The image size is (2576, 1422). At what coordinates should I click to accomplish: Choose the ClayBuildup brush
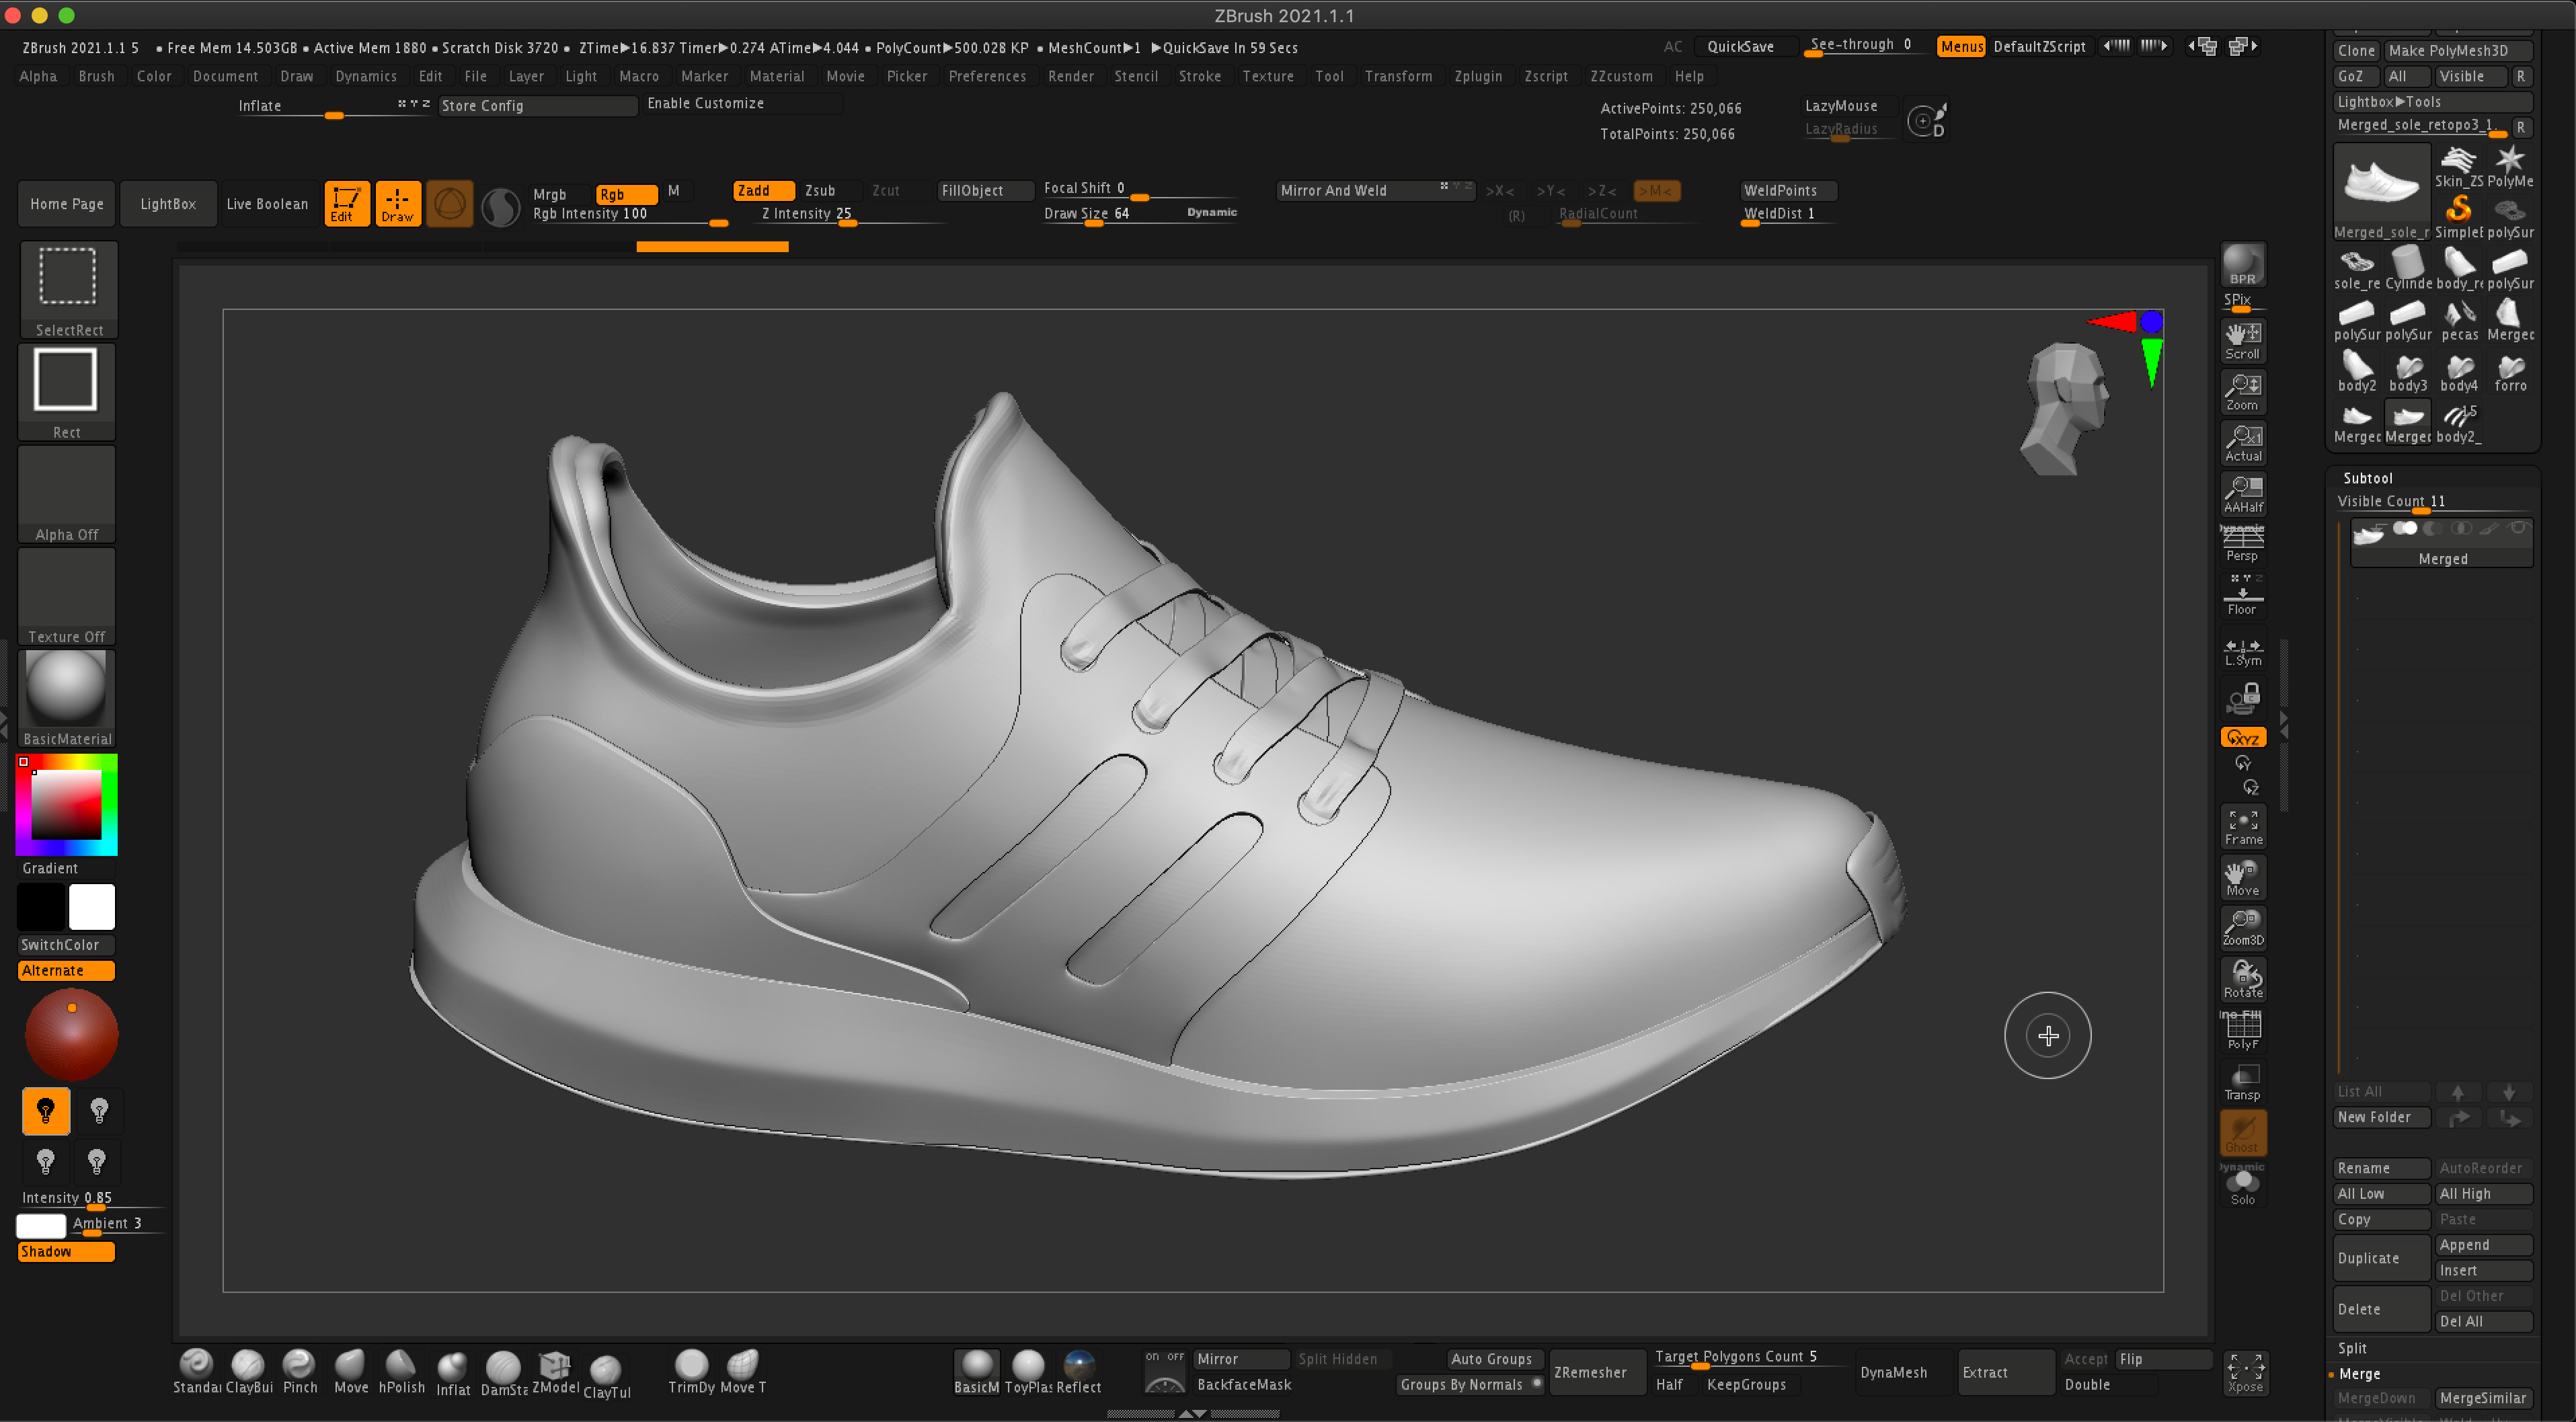(248, 1371)
